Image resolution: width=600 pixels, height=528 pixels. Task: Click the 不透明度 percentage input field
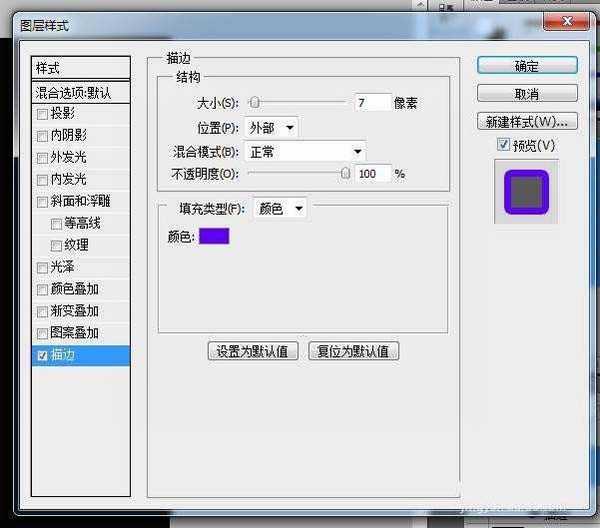point(372,174)
